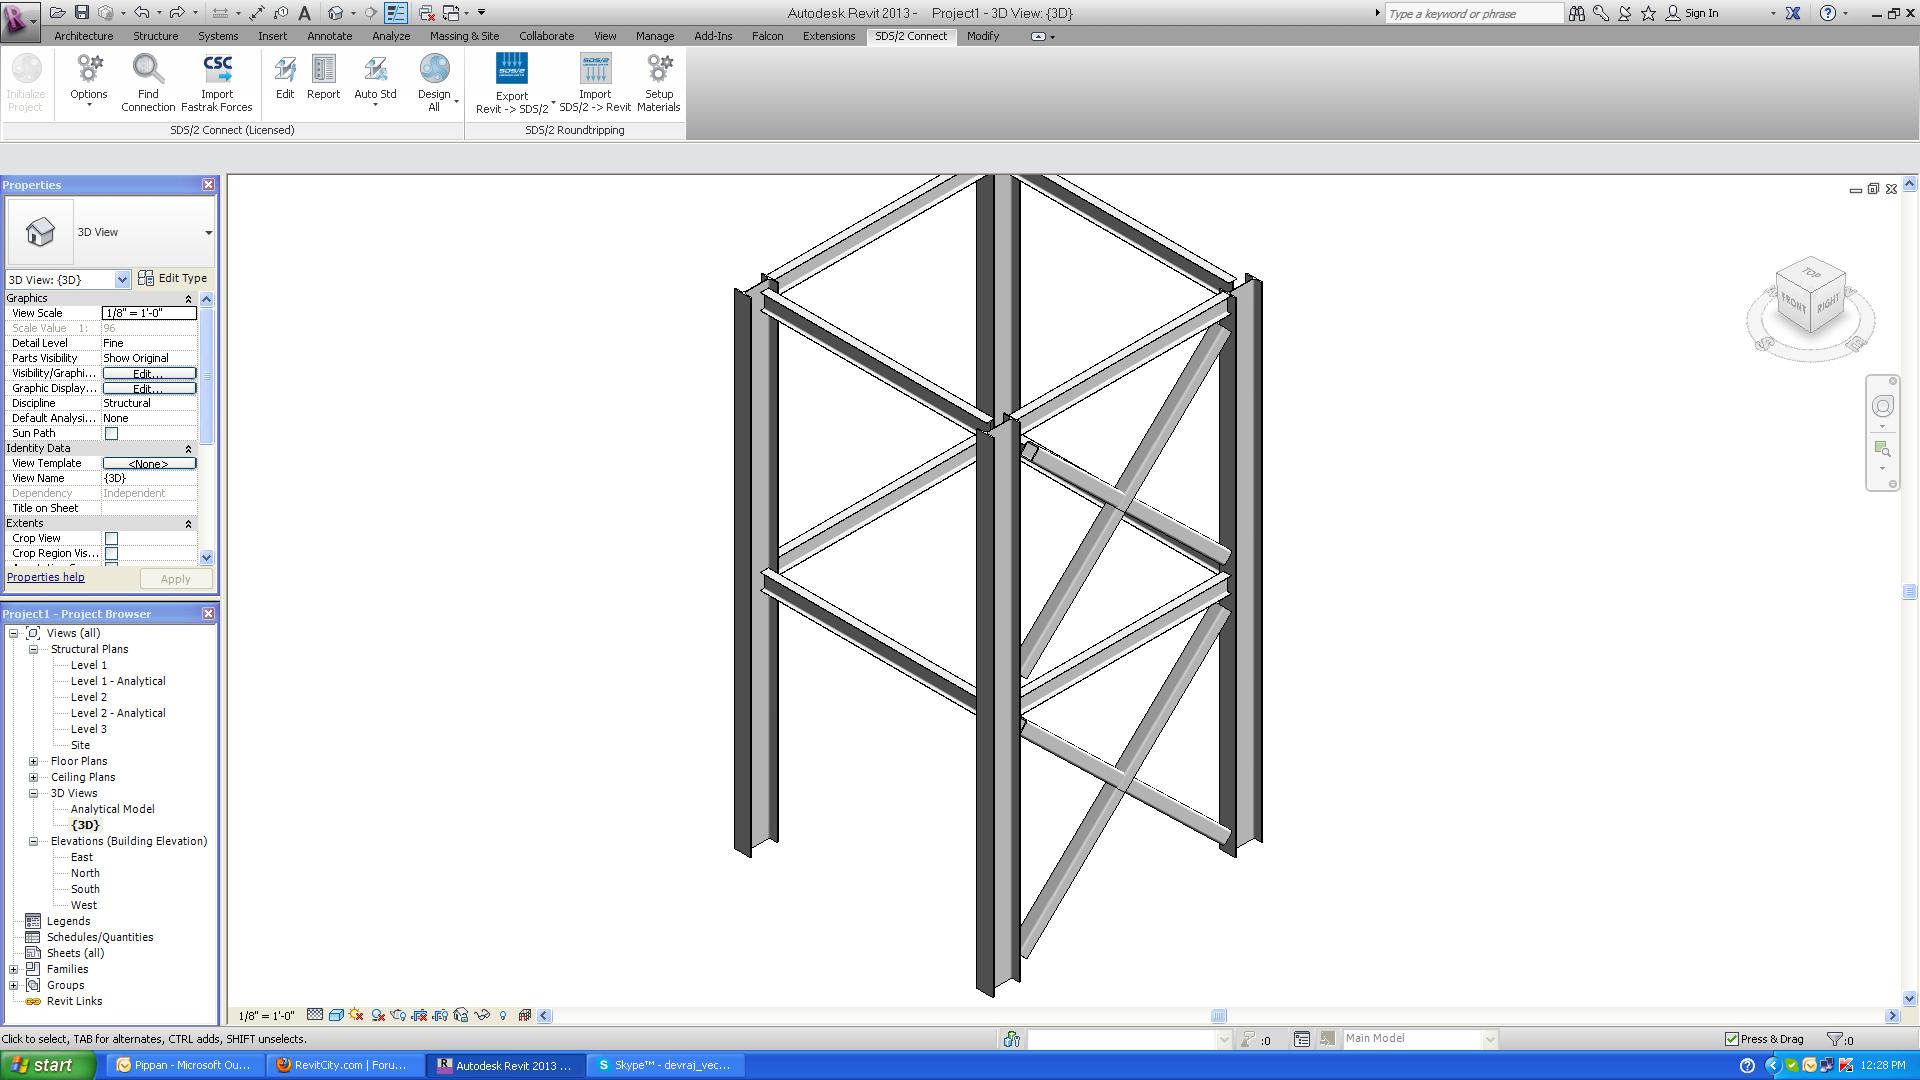Expand the Floor Plans tree node

[33, 761]
